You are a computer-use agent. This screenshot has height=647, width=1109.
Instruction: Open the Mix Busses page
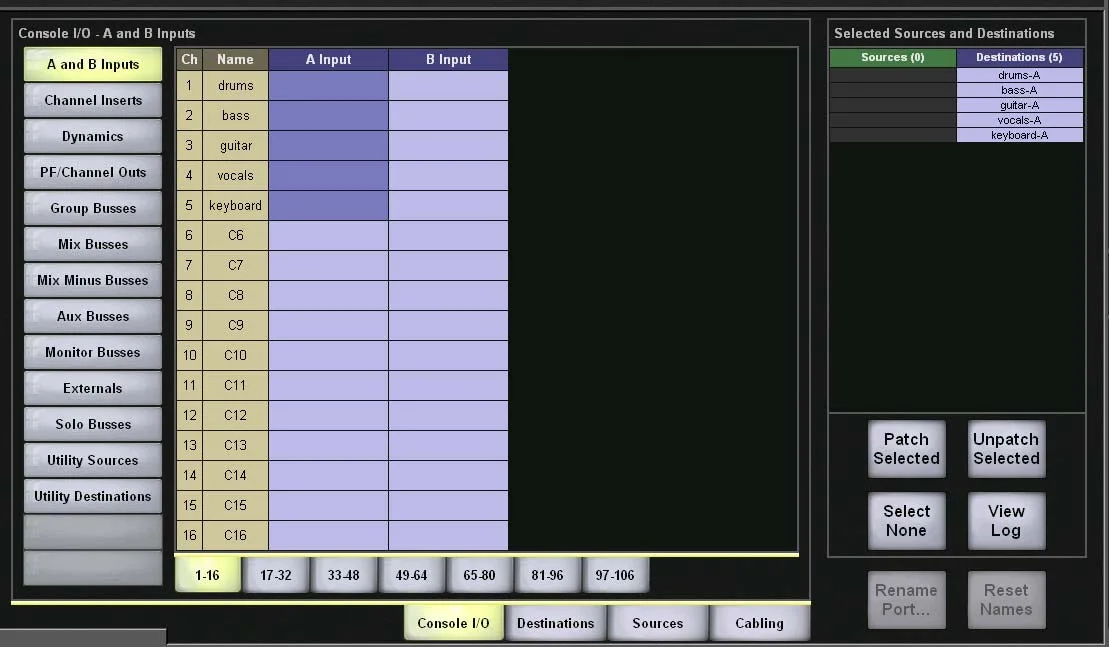click(x=93, y=245)
